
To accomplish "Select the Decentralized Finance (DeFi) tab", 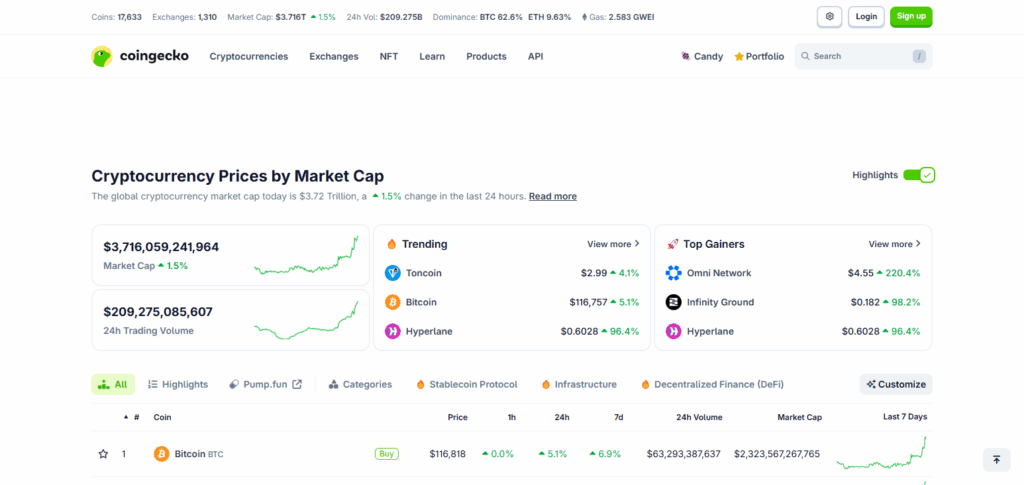I will (712, 384).
